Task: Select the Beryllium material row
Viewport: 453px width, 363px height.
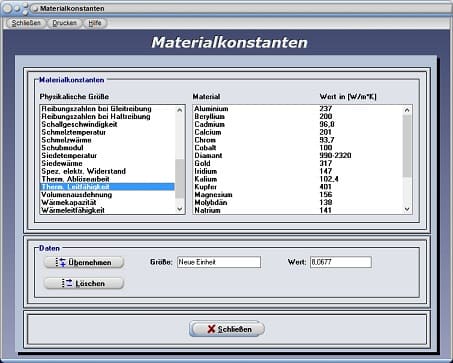Action: [298, 117]
